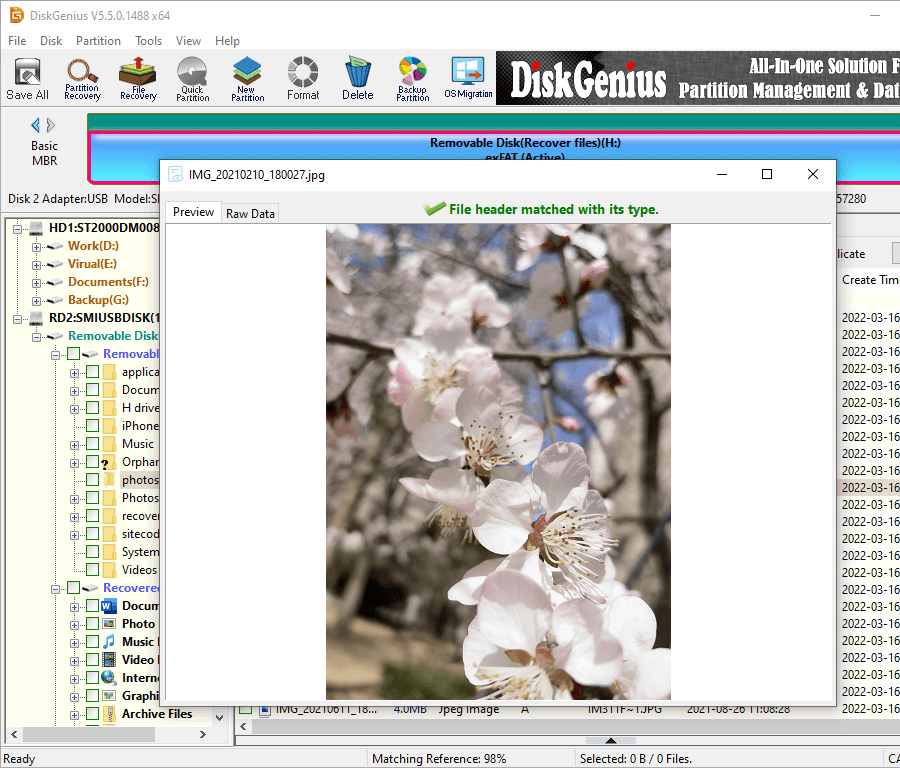This screenshot has height=768, width=900.
Task: Click the Delete partition icon
Action: click(357, 78)
